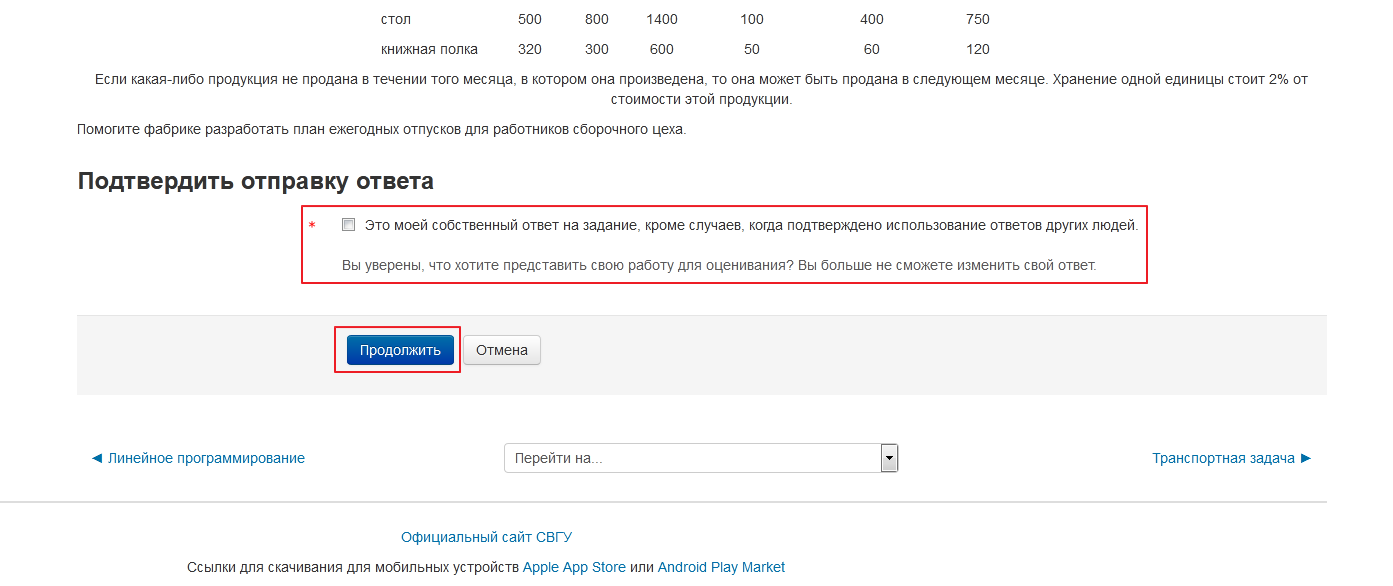Click the 320 value in the книжная полка row
This screenshot has width=1393, height=586.
(x=530, y=49)
